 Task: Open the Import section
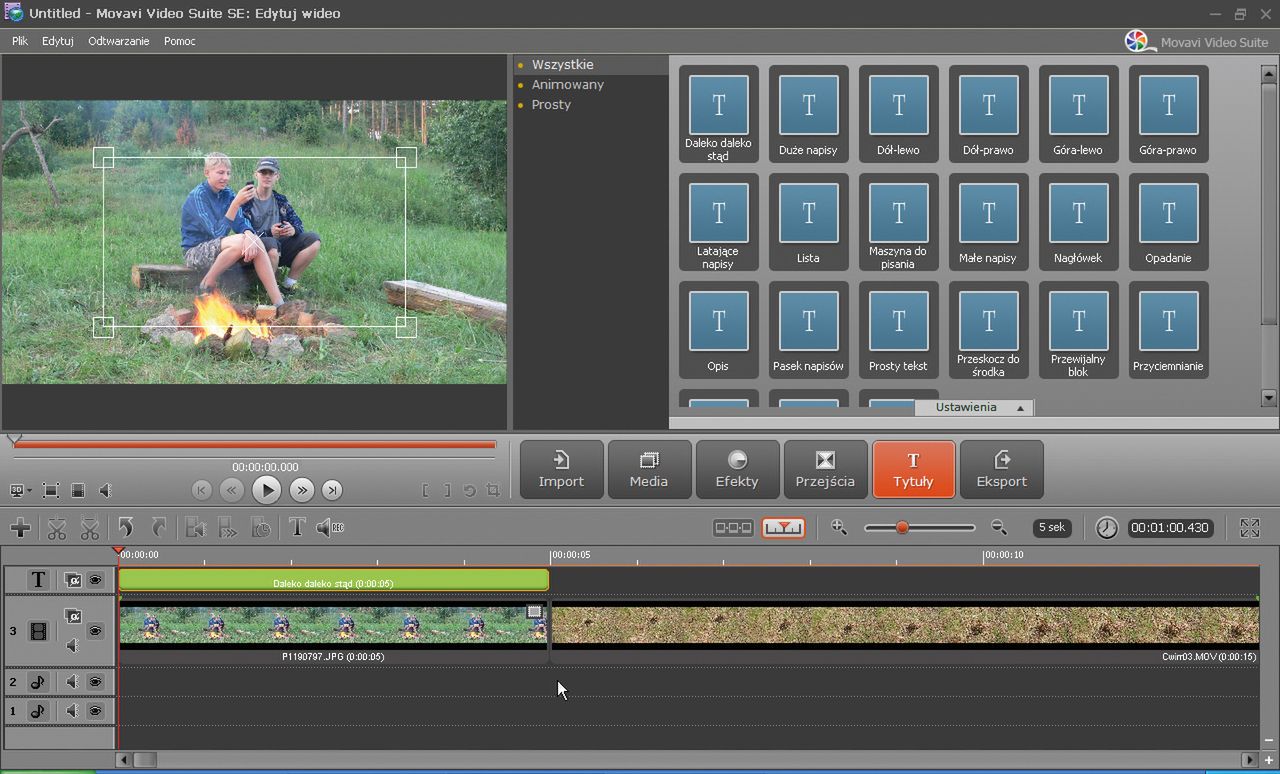(561, 470)
